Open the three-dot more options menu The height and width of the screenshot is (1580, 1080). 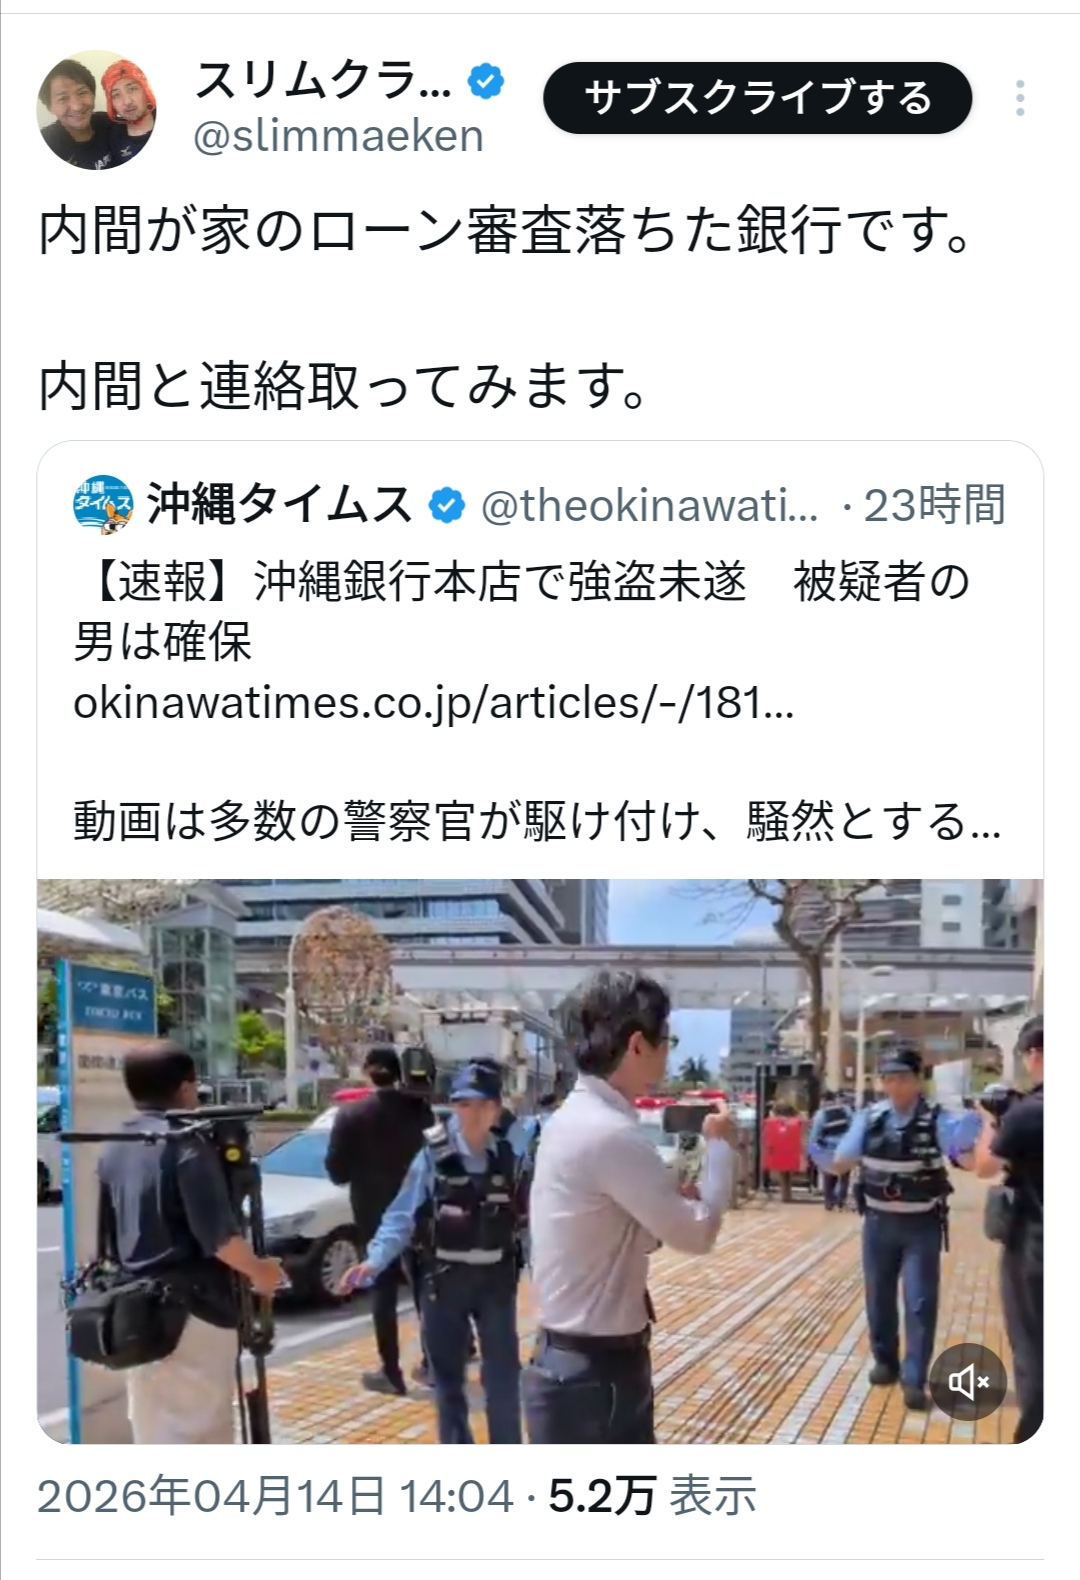pyautogui.click(x=1020, y=98)
